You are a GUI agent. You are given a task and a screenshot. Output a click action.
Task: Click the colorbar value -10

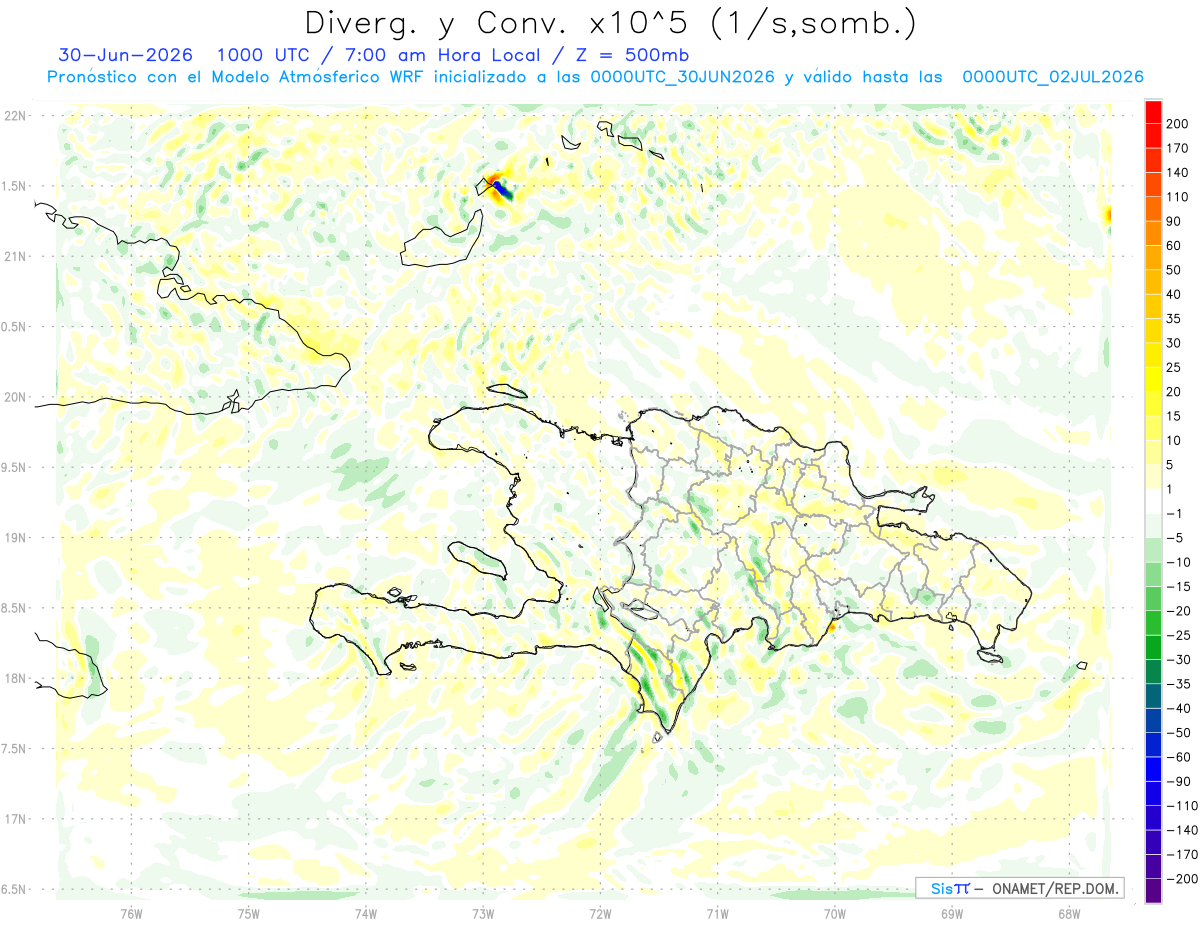pos(1177,563)
